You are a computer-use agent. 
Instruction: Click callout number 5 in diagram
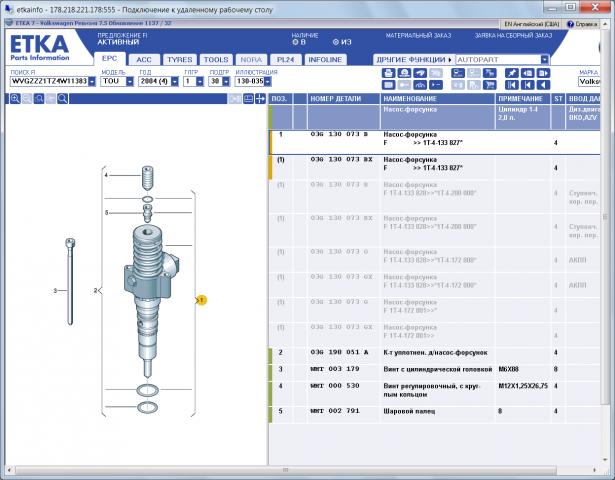click(x=106, y=213)
